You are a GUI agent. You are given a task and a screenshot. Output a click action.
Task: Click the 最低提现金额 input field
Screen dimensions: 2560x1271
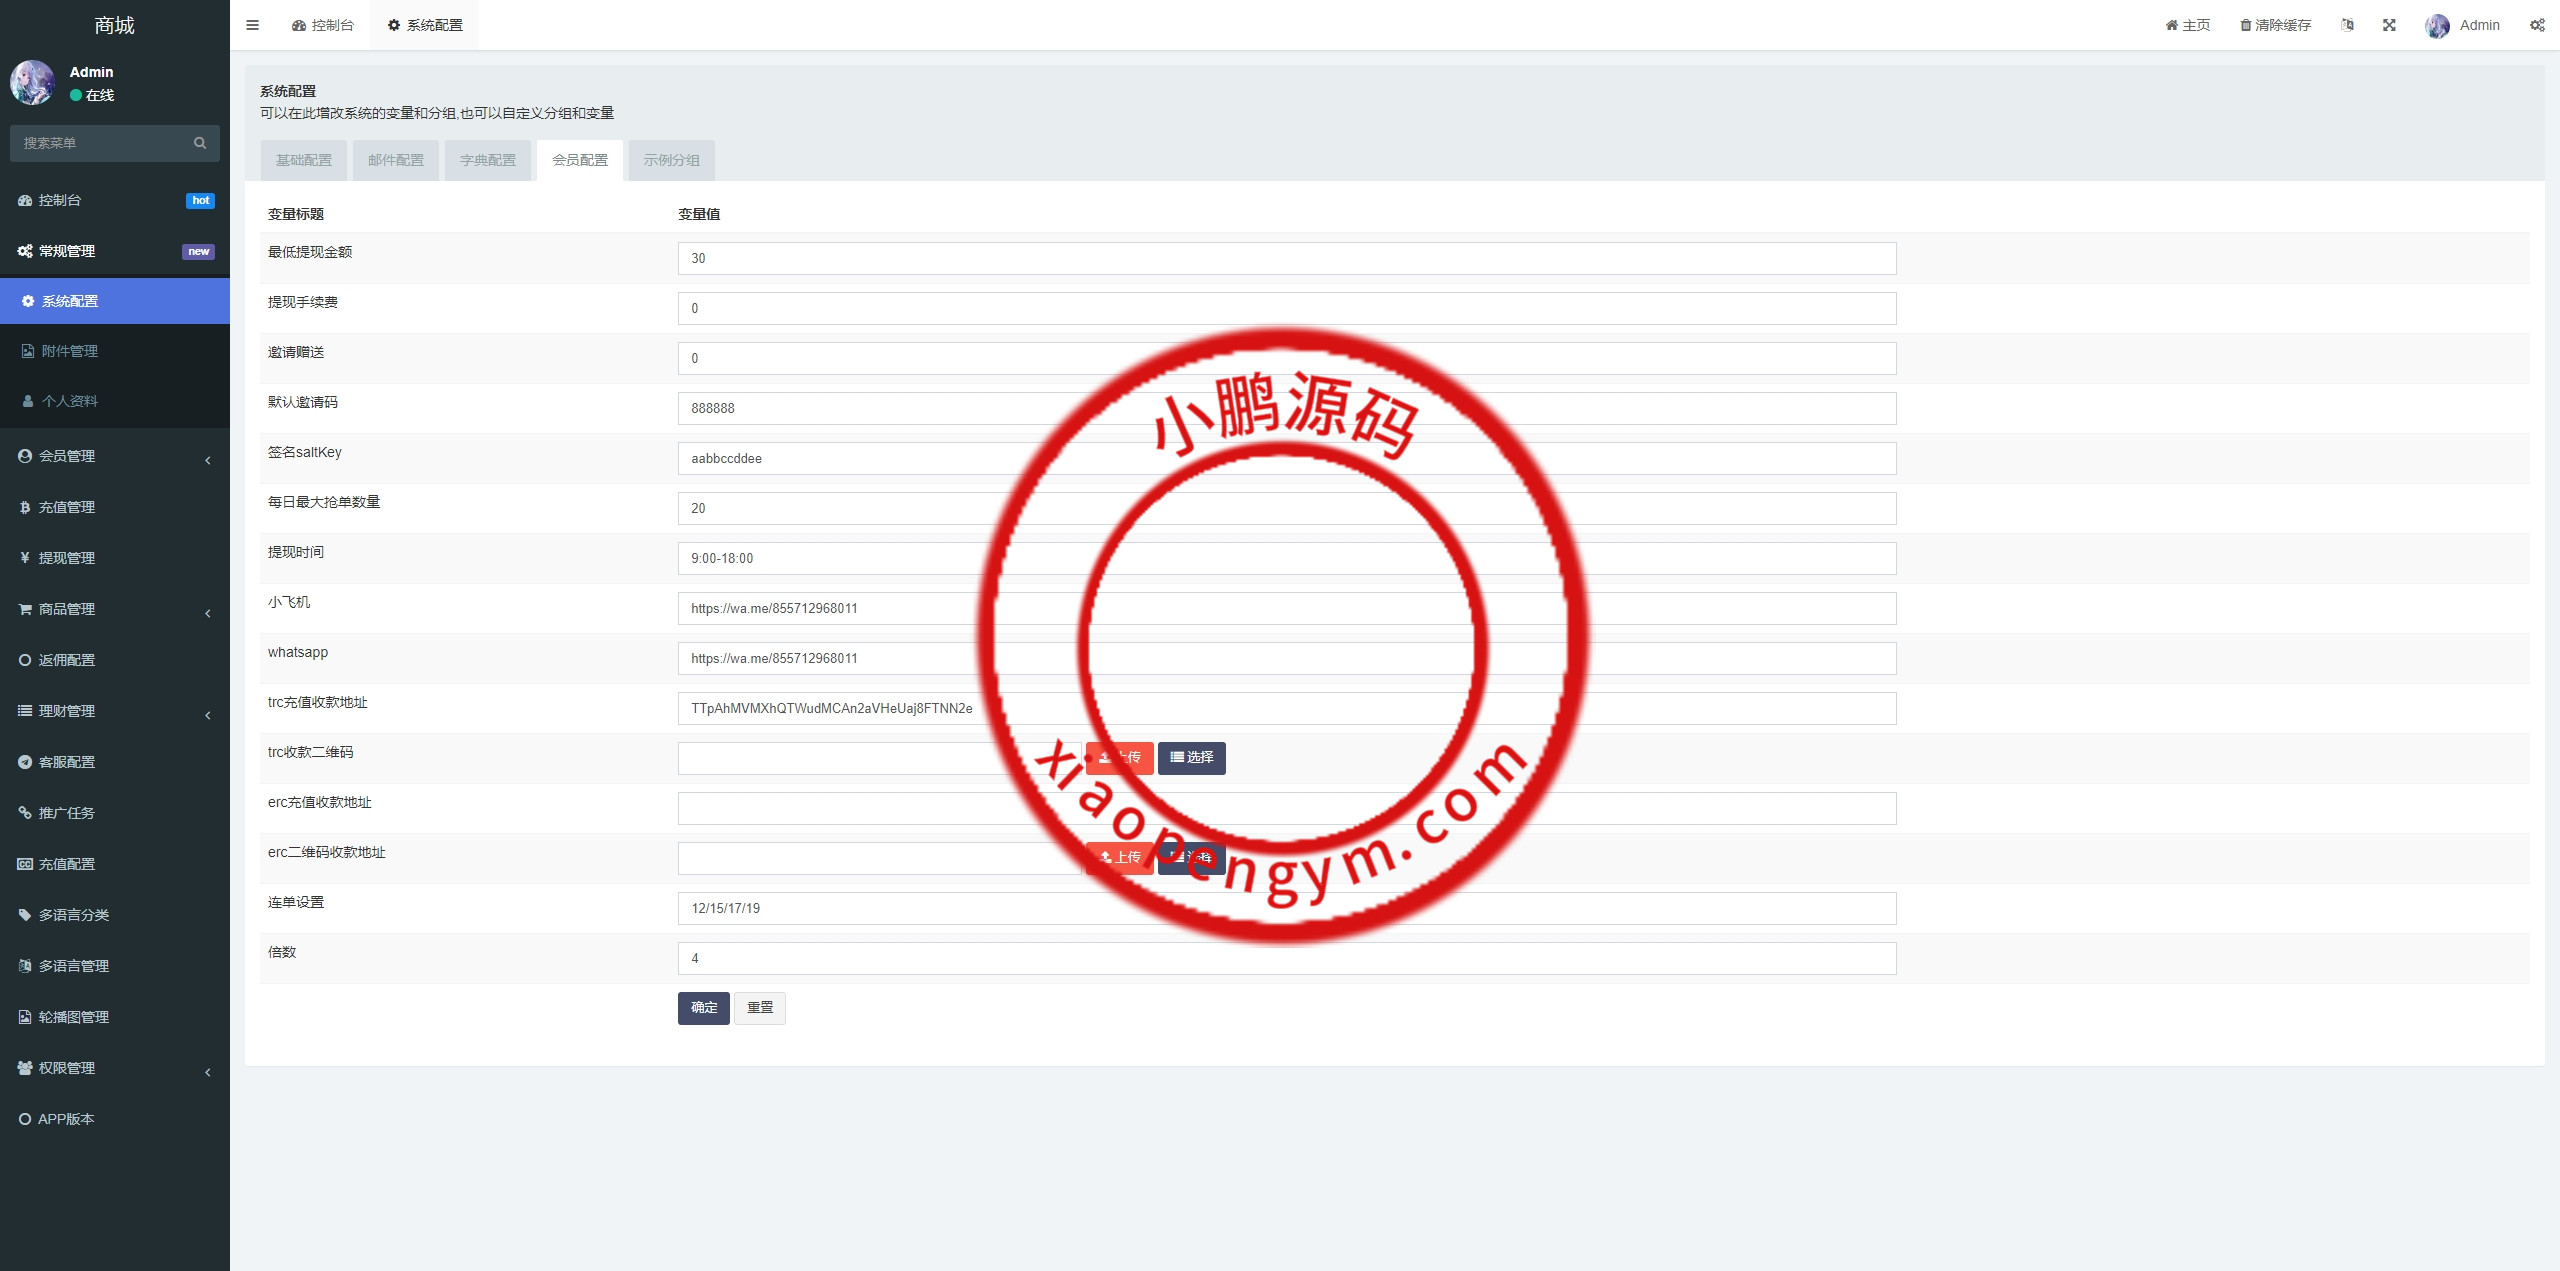[x=1286, y=258]
